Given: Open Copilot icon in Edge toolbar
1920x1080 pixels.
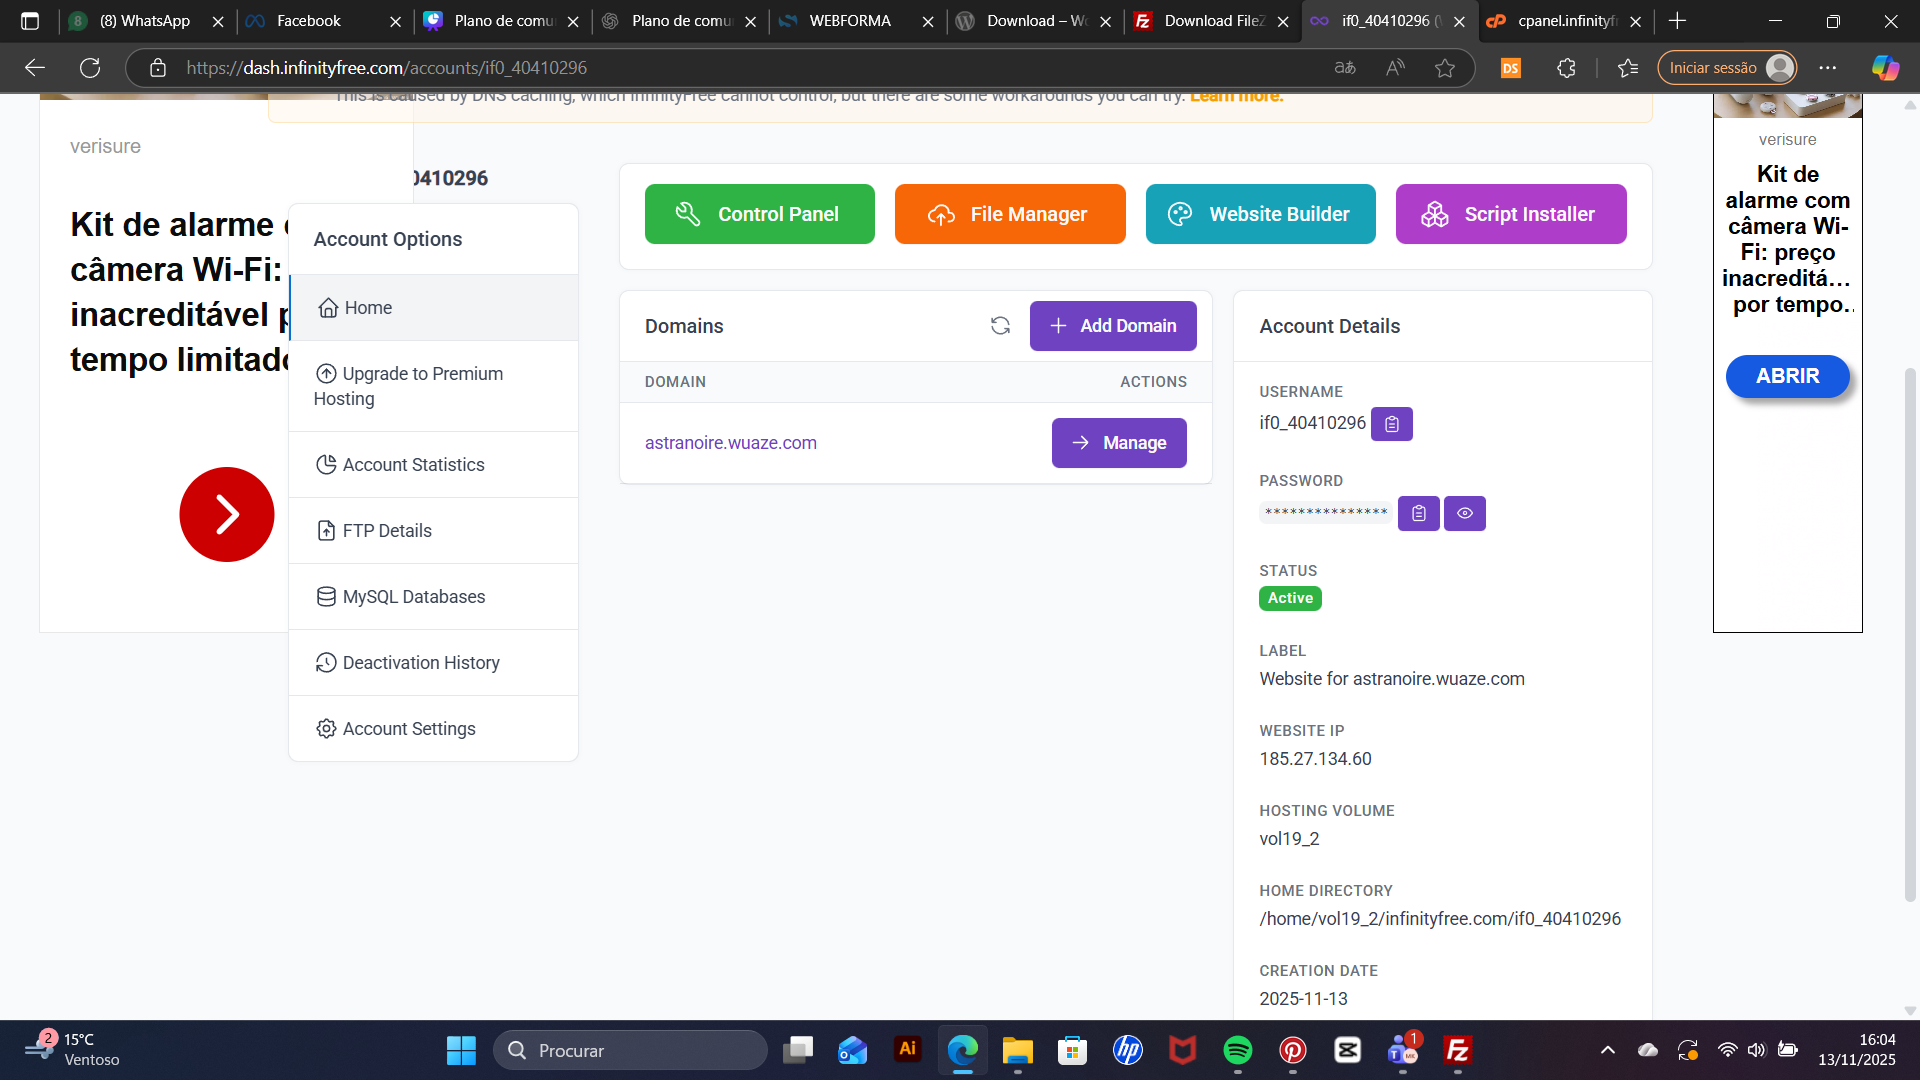Looking at the screenshot, I should (1885, 68).
